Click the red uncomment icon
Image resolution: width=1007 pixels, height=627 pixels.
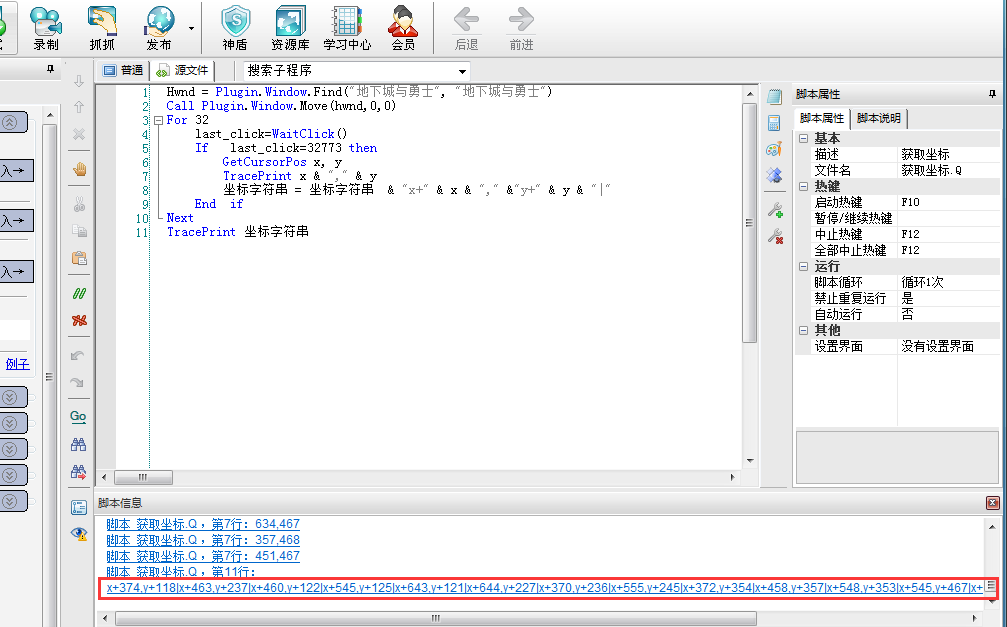pos(79,320)
